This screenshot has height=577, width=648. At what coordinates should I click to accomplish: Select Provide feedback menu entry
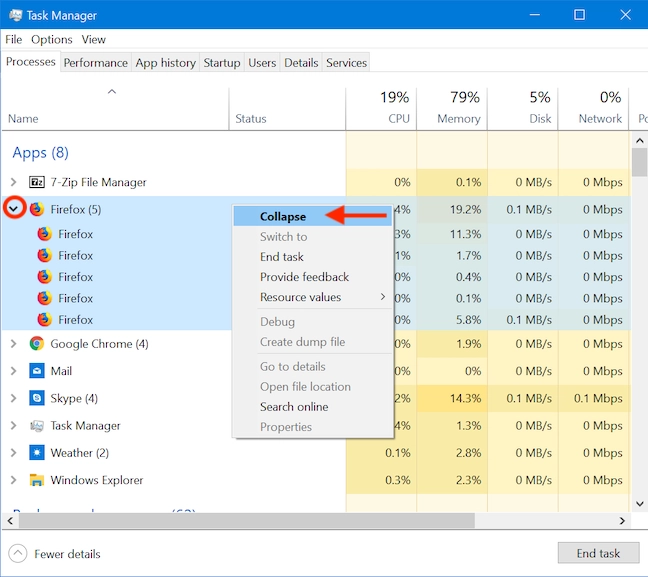click(312, 277)
